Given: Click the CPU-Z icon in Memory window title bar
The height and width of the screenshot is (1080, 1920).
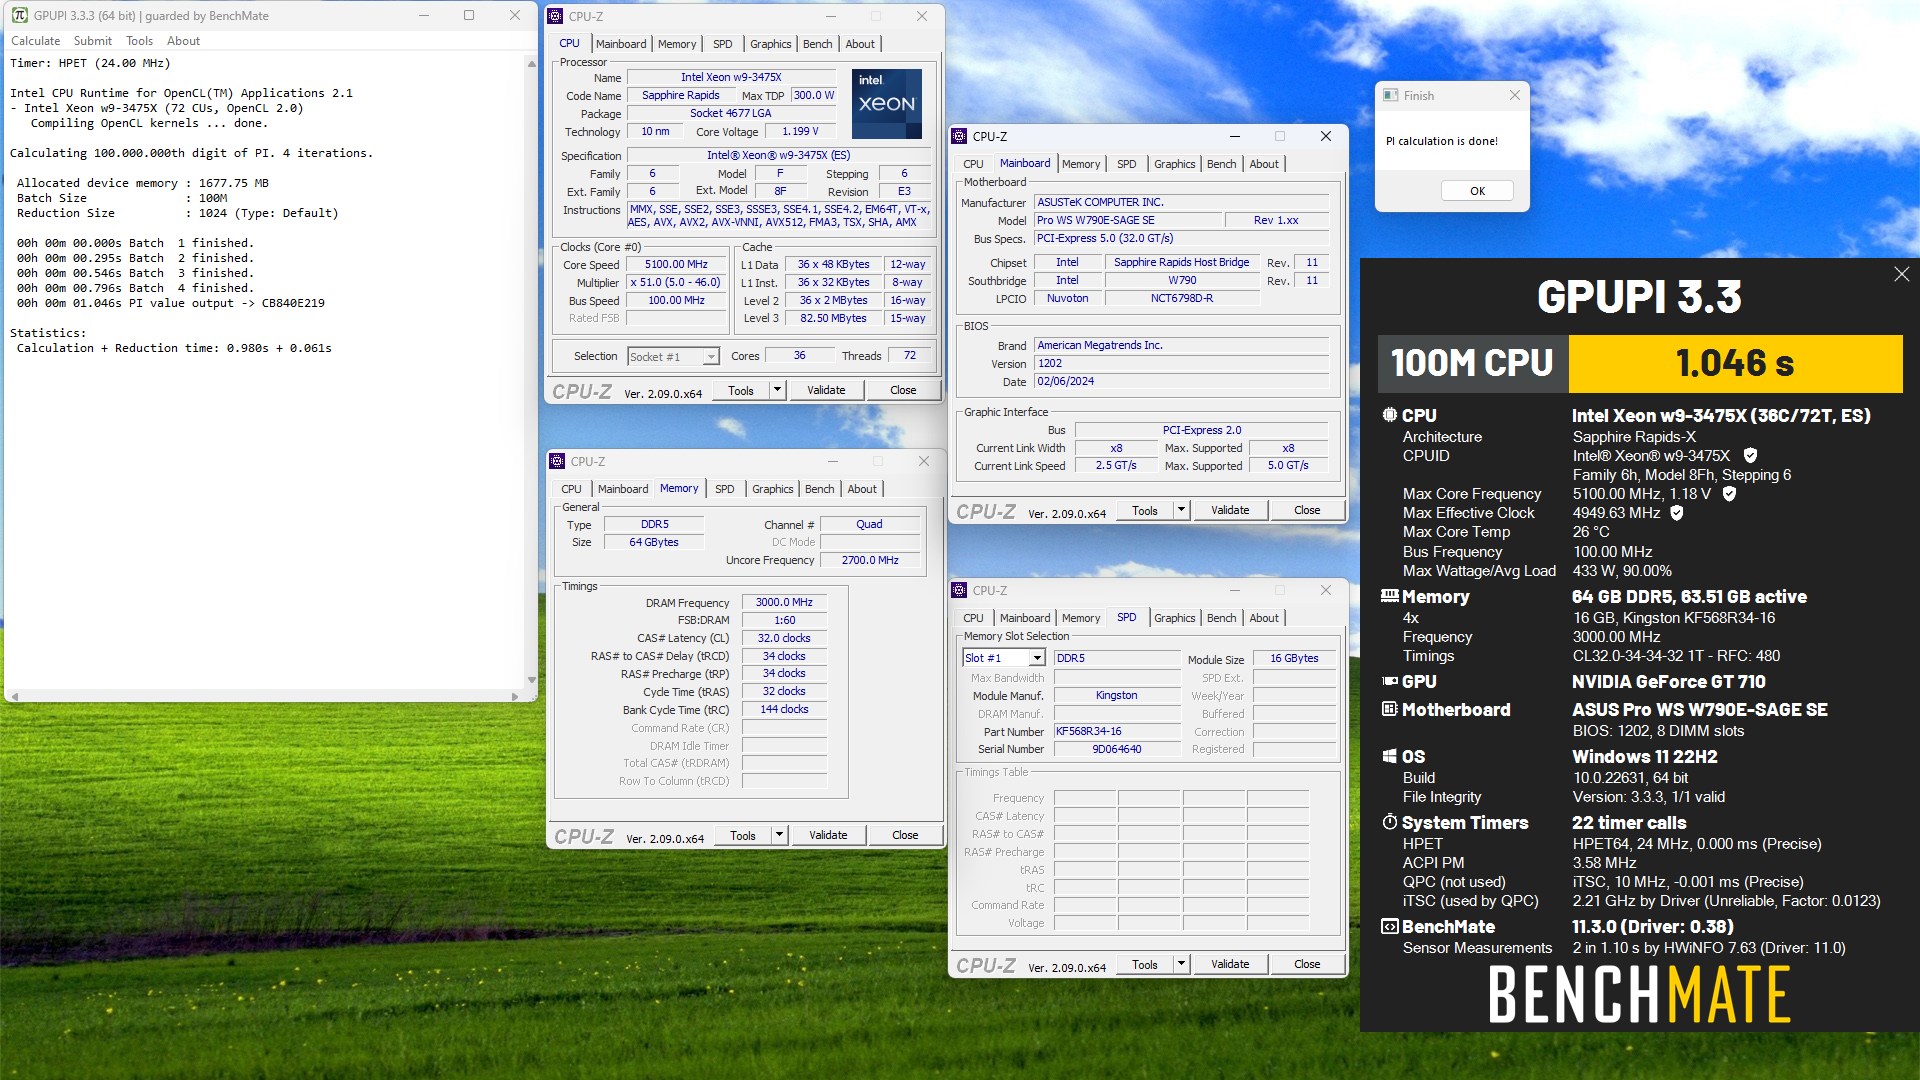Looking at the screenshot, I should point(558,461).
